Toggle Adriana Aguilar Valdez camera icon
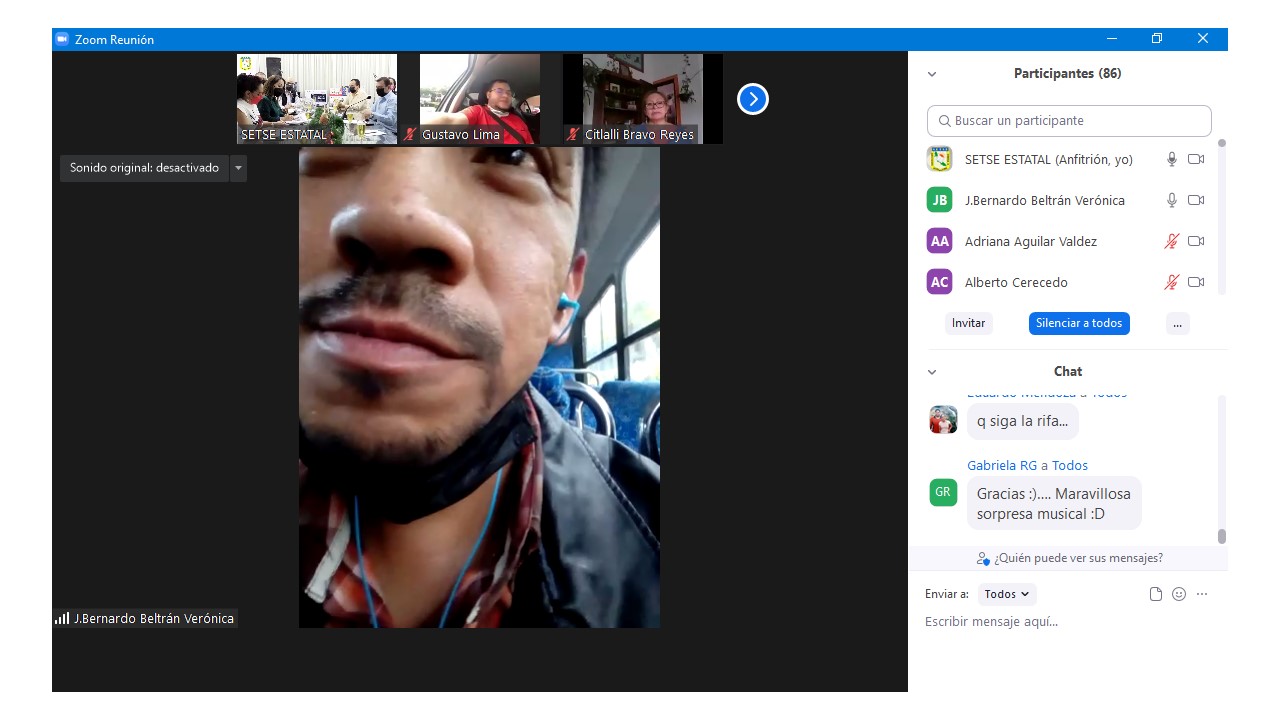This screenshot has width=1280, height=720. point(1196,241)
